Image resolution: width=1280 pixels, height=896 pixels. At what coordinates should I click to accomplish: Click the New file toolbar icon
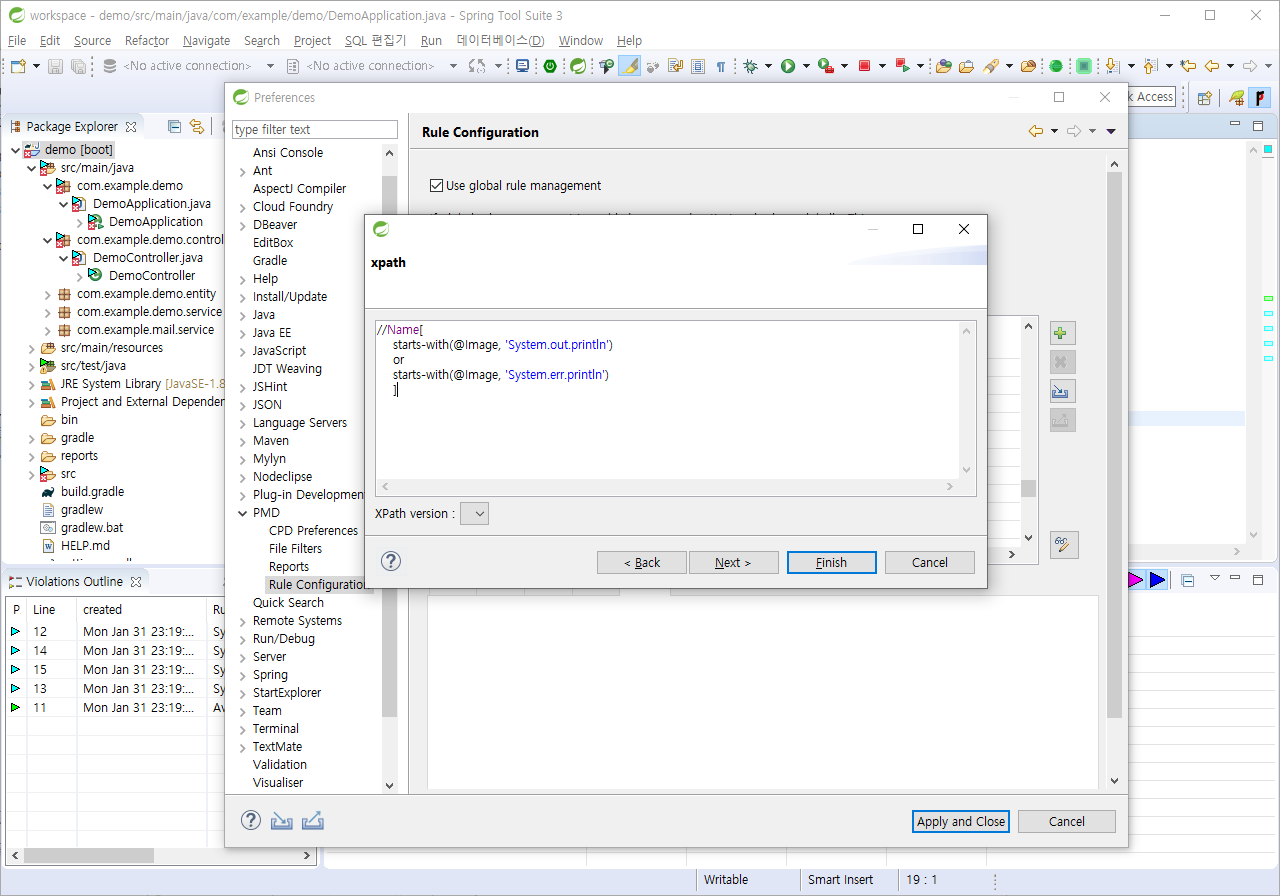pyautogui.click(x=19, y=66)
